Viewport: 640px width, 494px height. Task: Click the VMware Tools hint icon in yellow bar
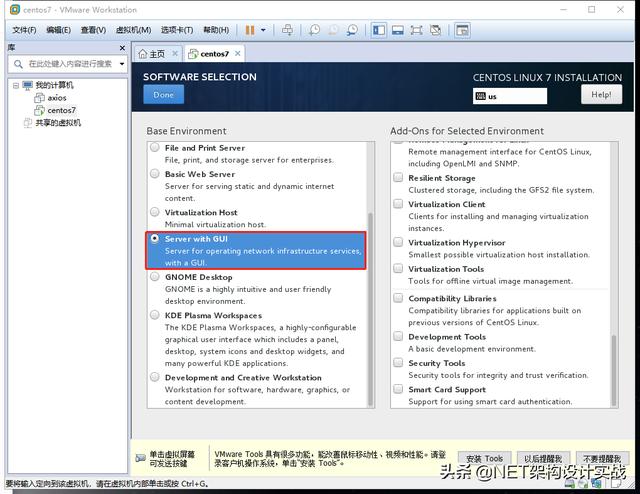pyautogui.click(x=140, y=458)
